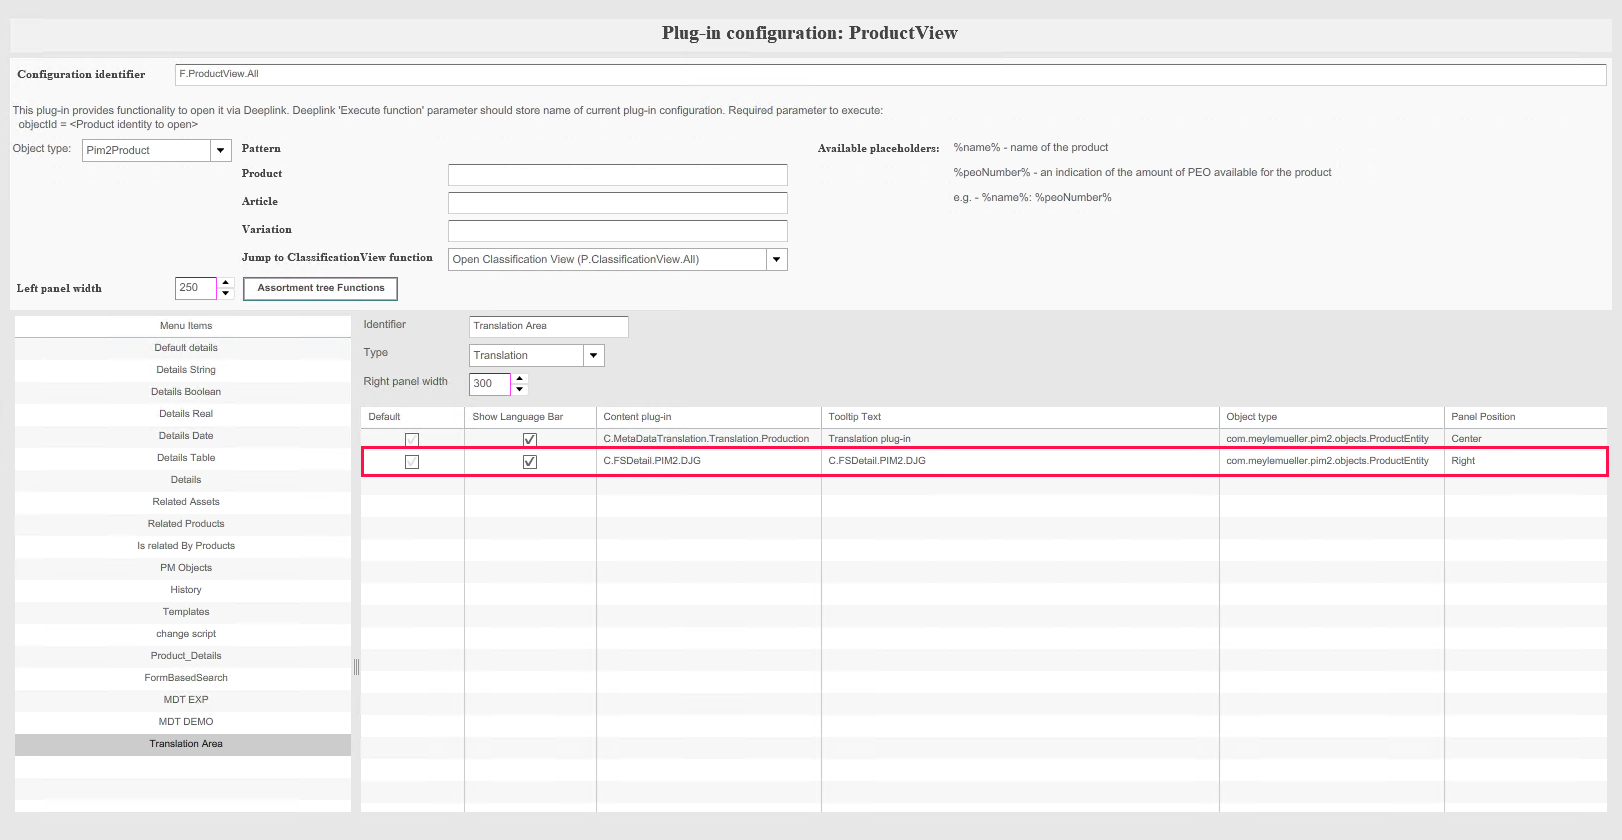Open the Type Translation dropdown
The image size is (1622, 840).
click(593, 355)
